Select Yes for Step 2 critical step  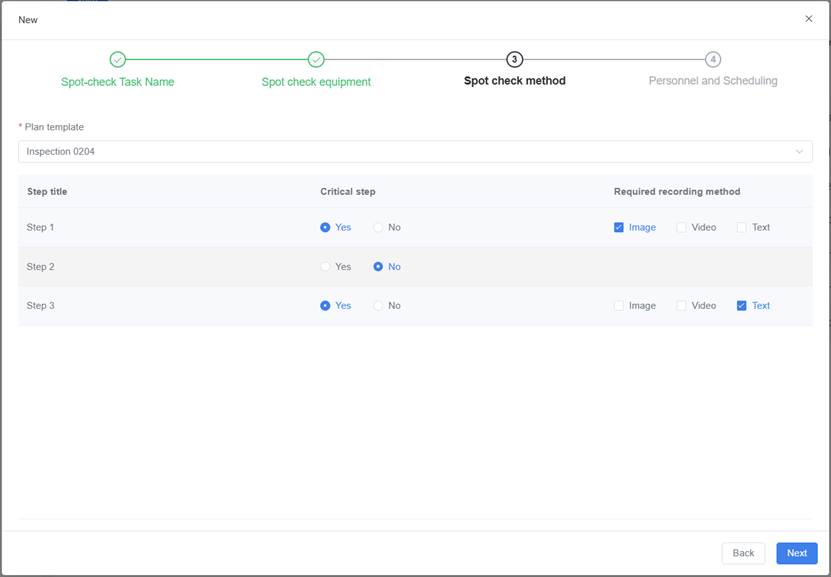(x=326, y=267)
